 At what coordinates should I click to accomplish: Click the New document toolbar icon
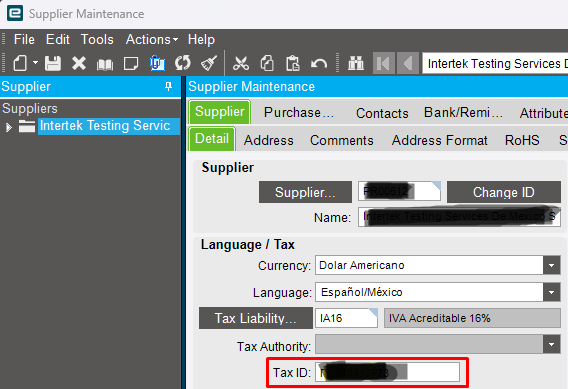pyautogui.click(x=20, y=63)
